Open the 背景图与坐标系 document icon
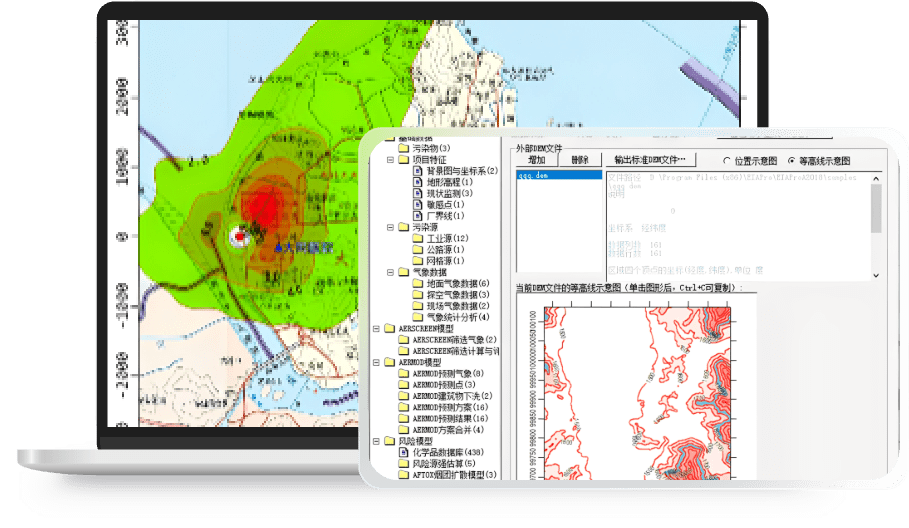The height and width of the screenshot is (528, 909). pos(418,171)
